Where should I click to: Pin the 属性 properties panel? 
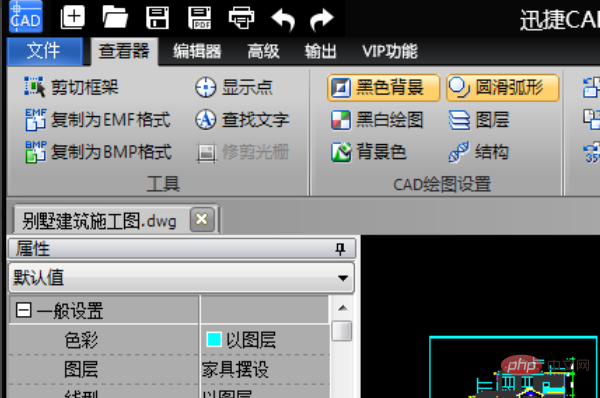click(340, 249)
